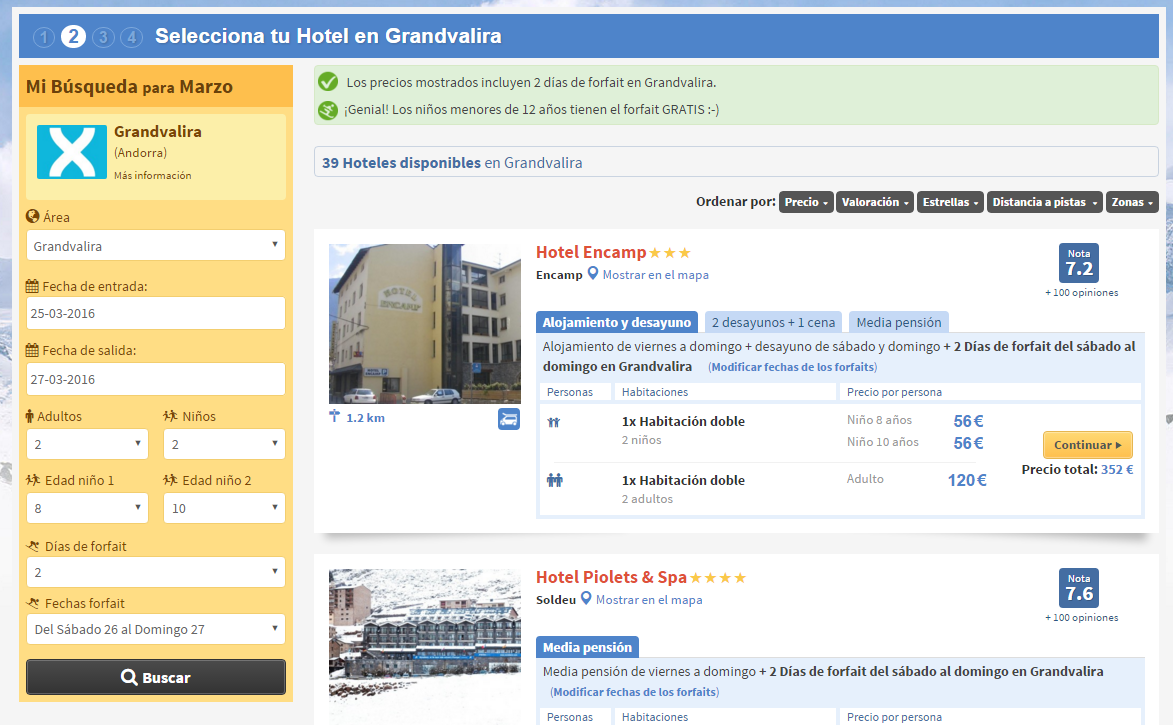This screenshot has height=725, width=1173.
Task: Click the globe icon beside Área
Action: click(32, 216)
